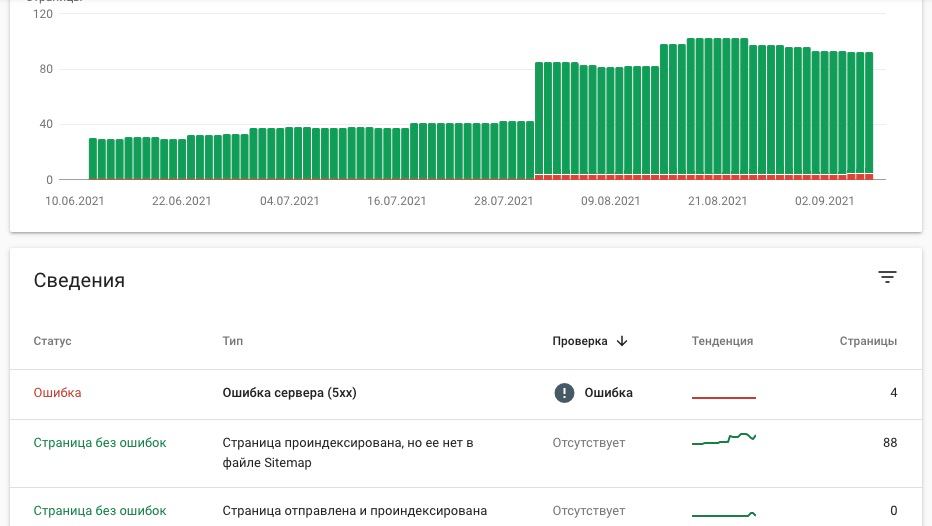Viewport: 932px width, 526px height.
Task: Click the 09.08.2021 date label on the chart
Action: (x=610, y=201)
